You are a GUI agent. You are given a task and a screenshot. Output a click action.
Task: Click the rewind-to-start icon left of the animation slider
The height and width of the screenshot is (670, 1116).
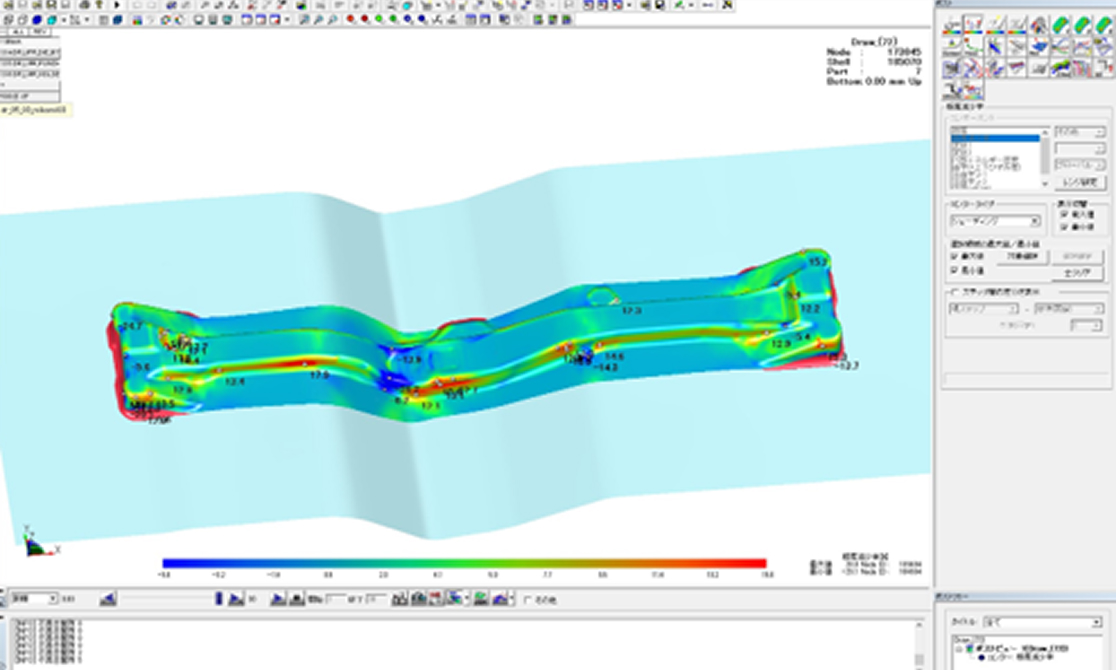point(108,599)
